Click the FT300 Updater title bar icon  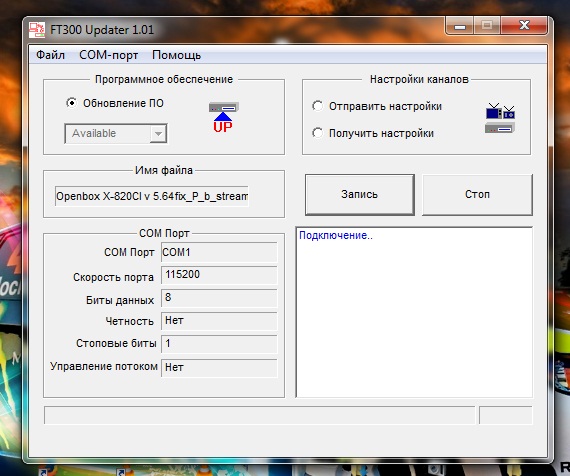tap(37, 30)
